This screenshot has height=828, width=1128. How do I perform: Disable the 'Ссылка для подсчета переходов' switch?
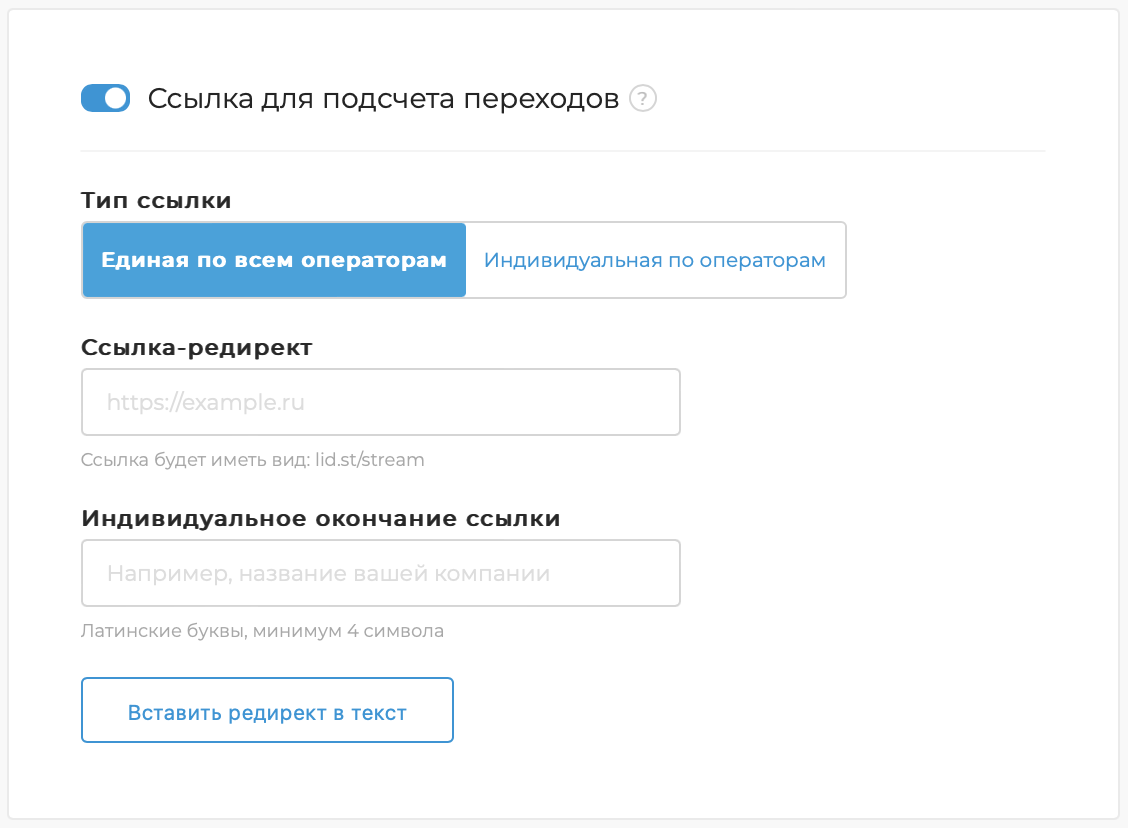[105, 98]
